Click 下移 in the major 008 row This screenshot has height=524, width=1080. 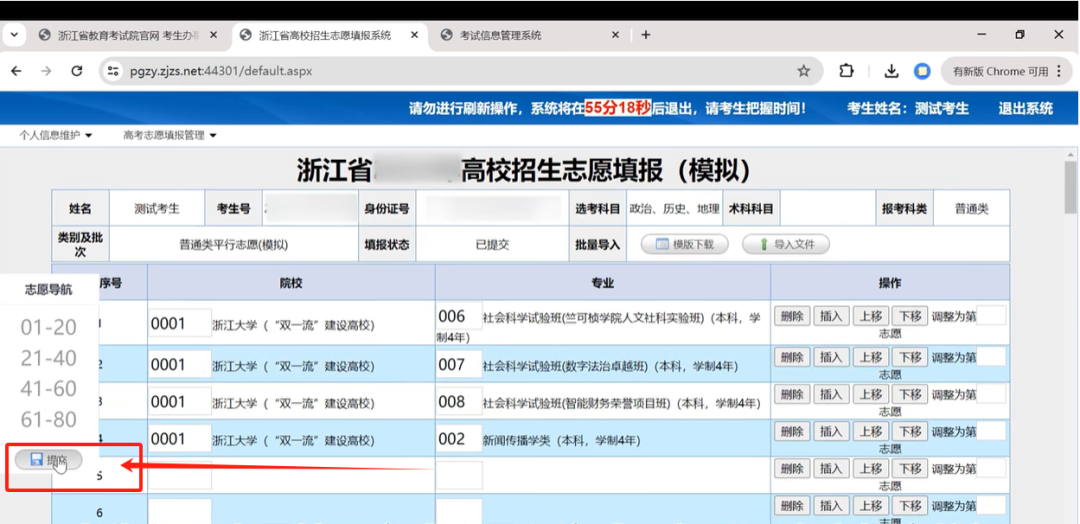tap(909, 395)
